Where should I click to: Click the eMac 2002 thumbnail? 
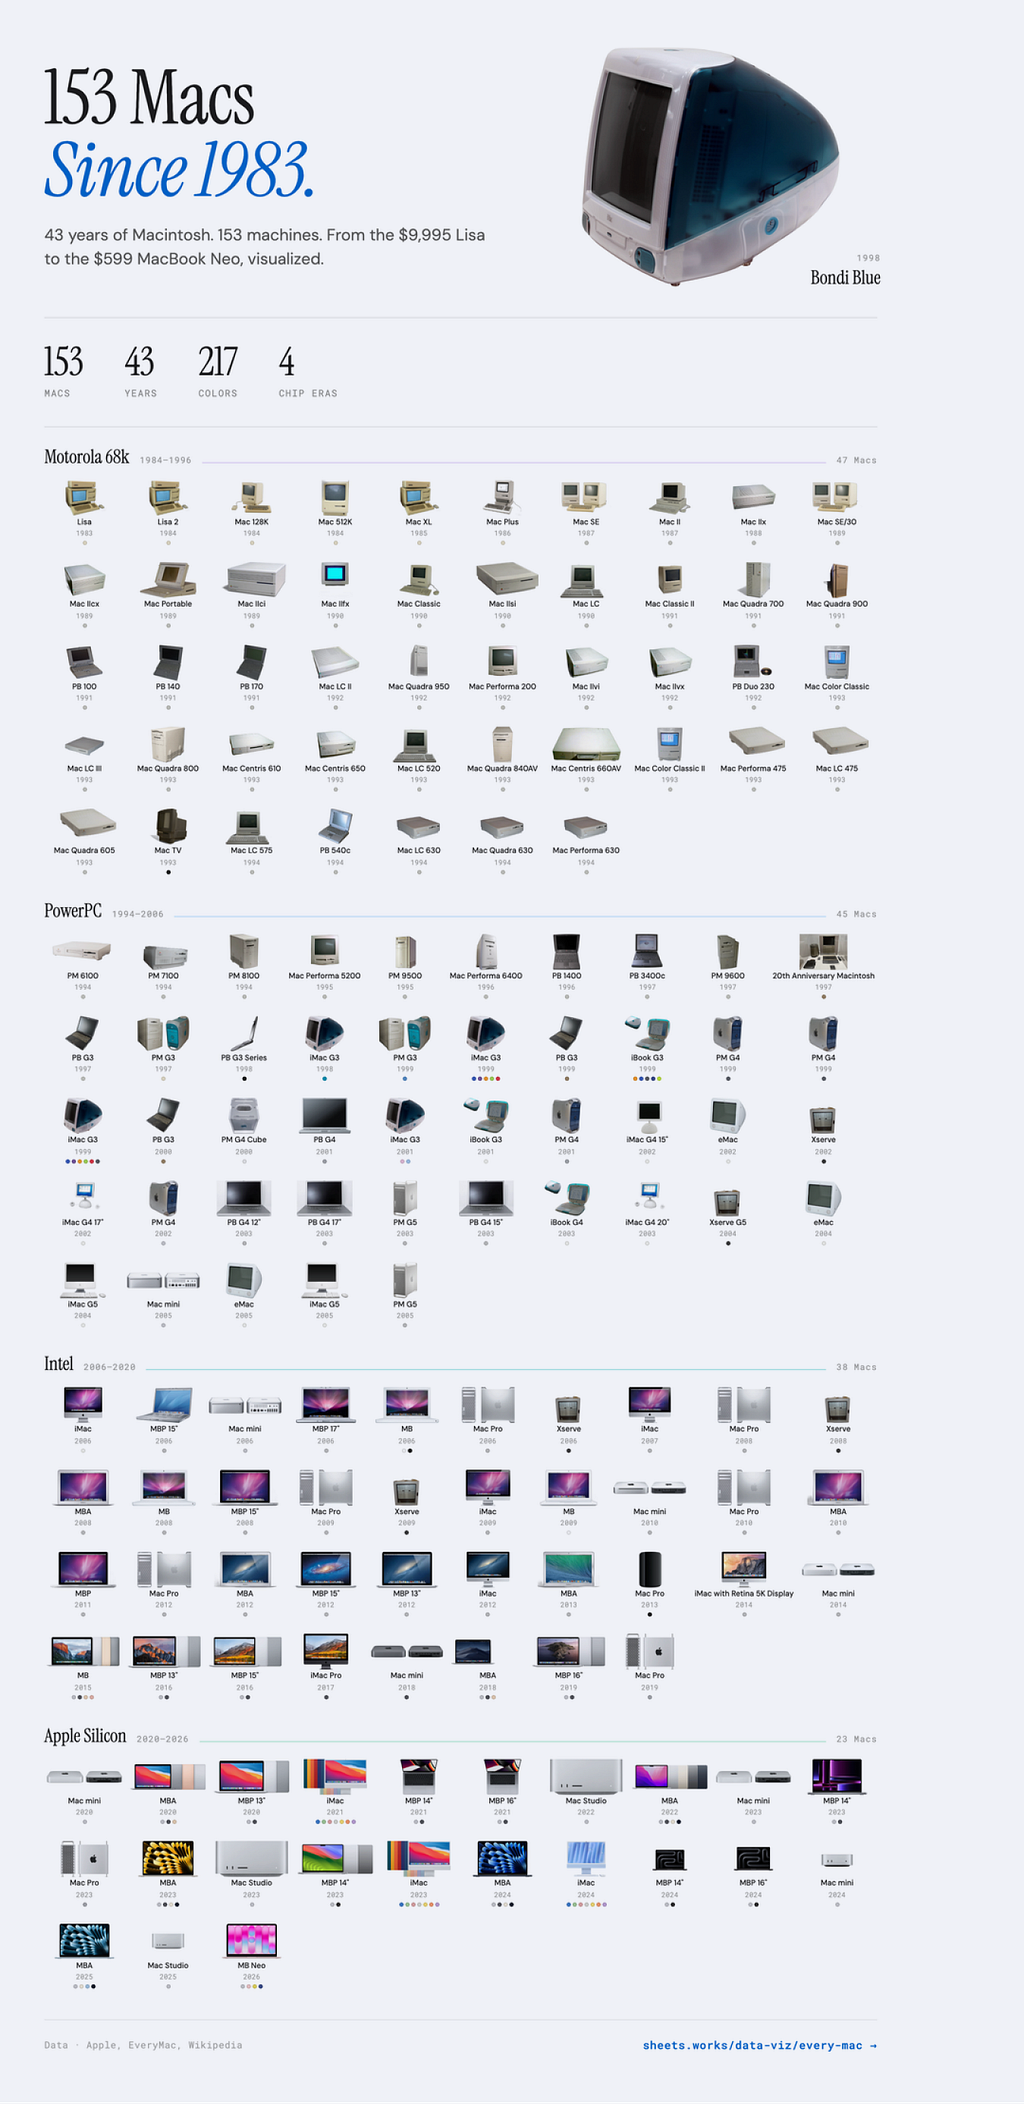coord(728,1114)
